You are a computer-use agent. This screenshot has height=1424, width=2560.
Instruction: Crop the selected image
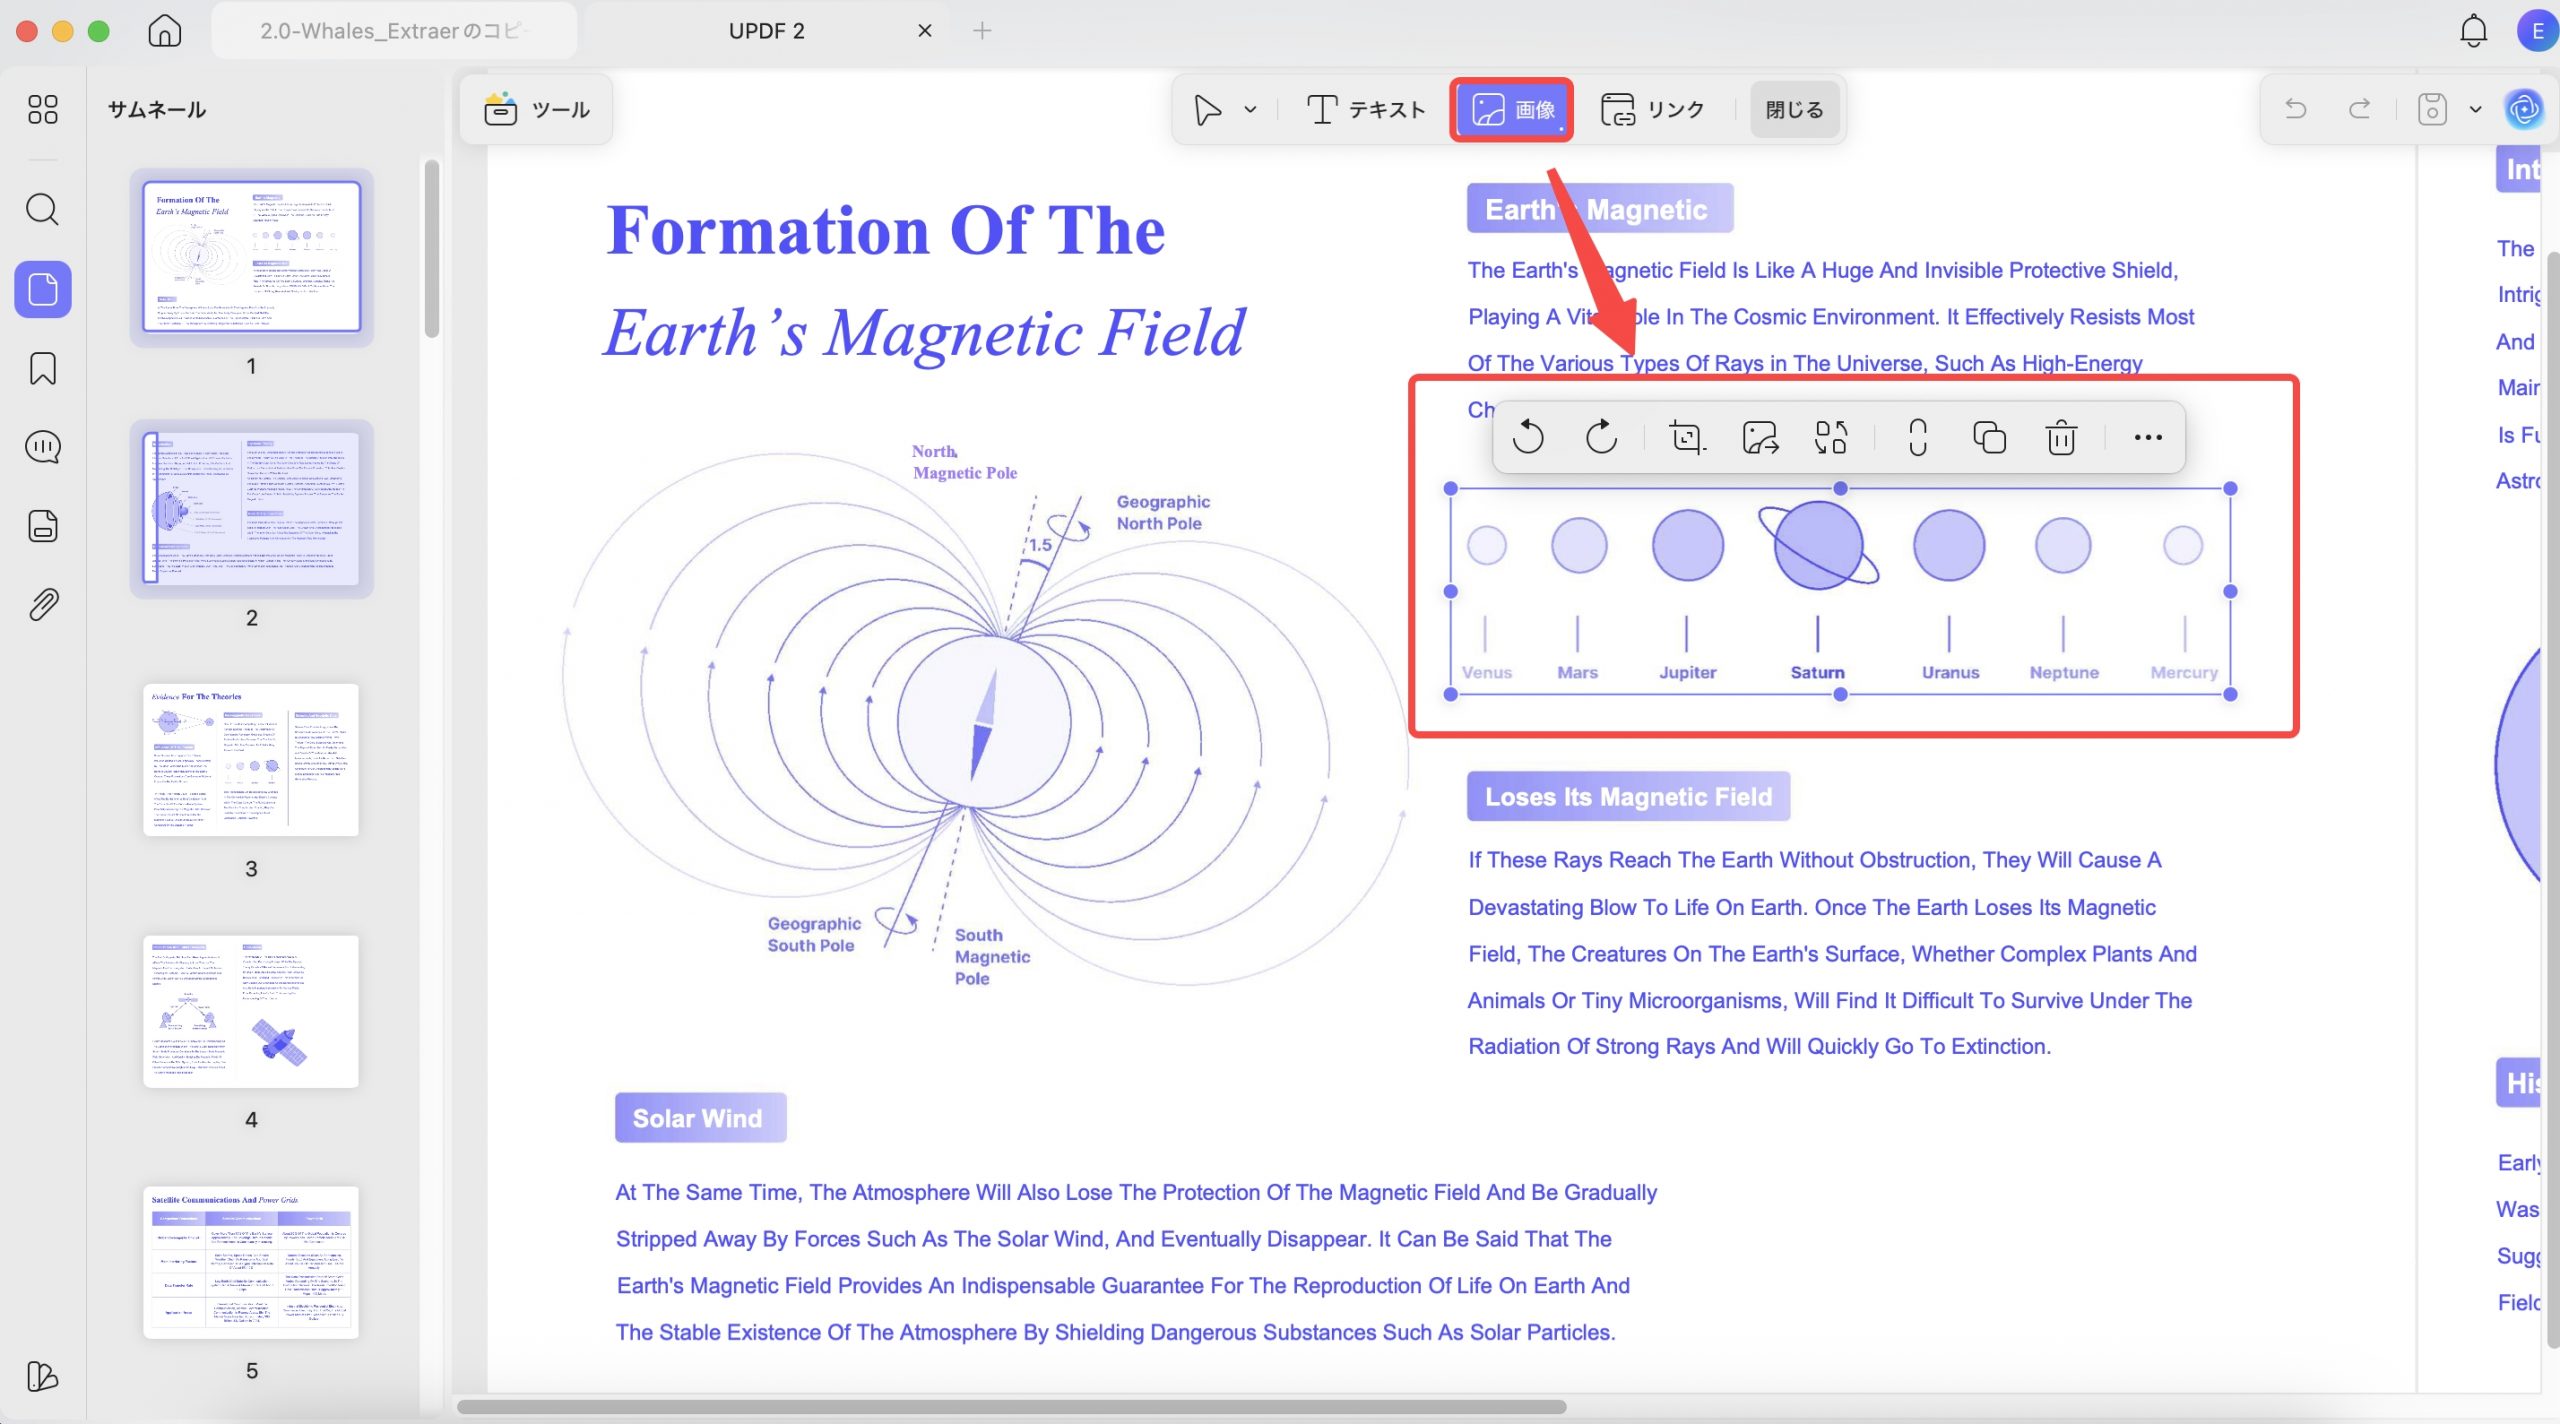(x=1687, y=437)
